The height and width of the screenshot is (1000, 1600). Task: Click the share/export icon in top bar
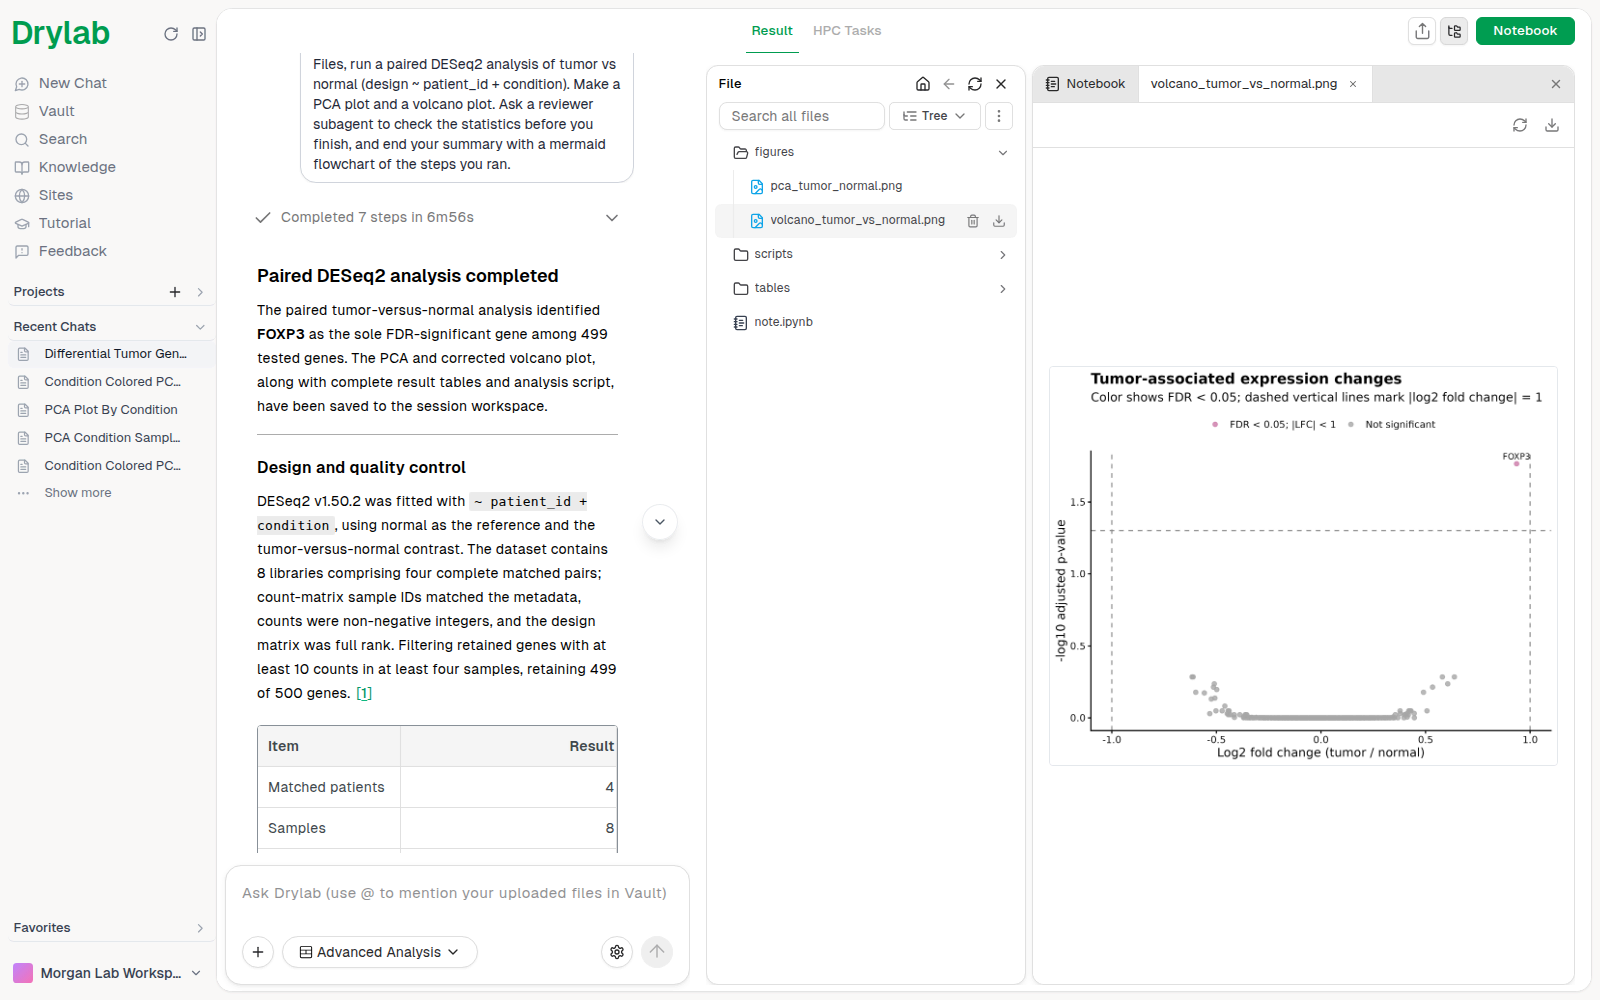click(x=1422, y=31)
